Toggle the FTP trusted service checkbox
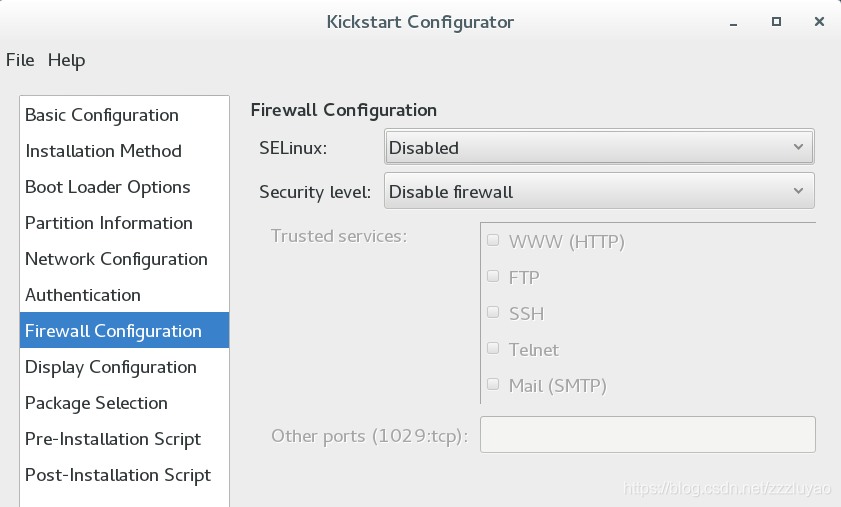 click(493, 276)
